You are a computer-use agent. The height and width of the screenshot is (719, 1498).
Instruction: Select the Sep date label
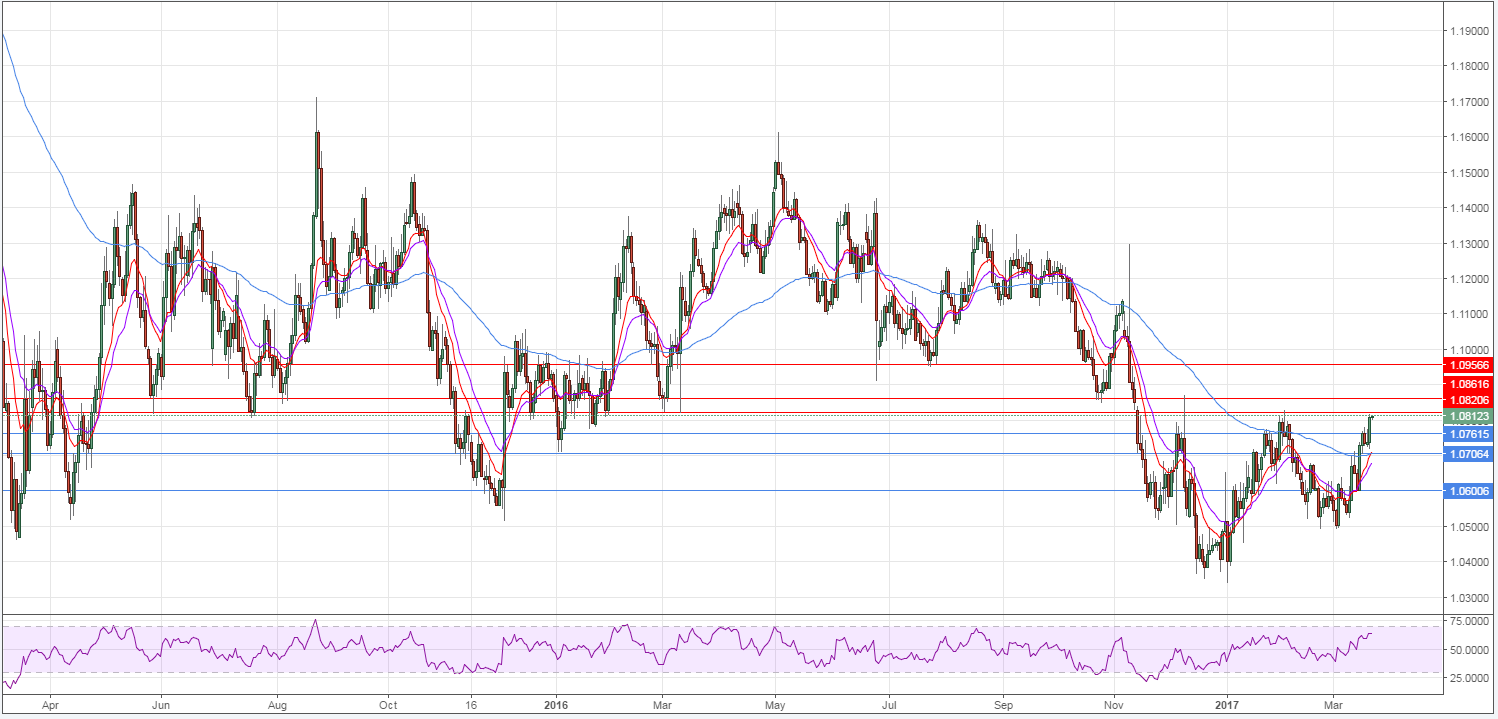click(1003, 706)
